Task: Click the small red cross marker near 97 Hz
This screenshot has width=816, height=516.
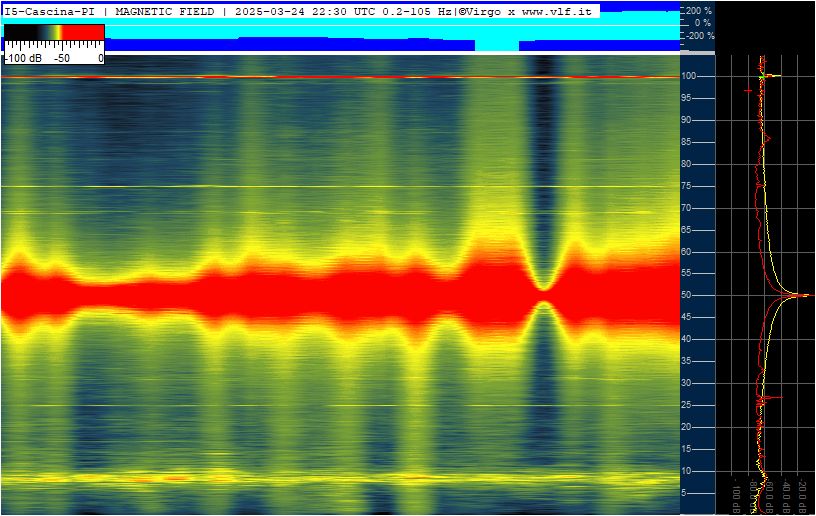Action: click(748, 91)
